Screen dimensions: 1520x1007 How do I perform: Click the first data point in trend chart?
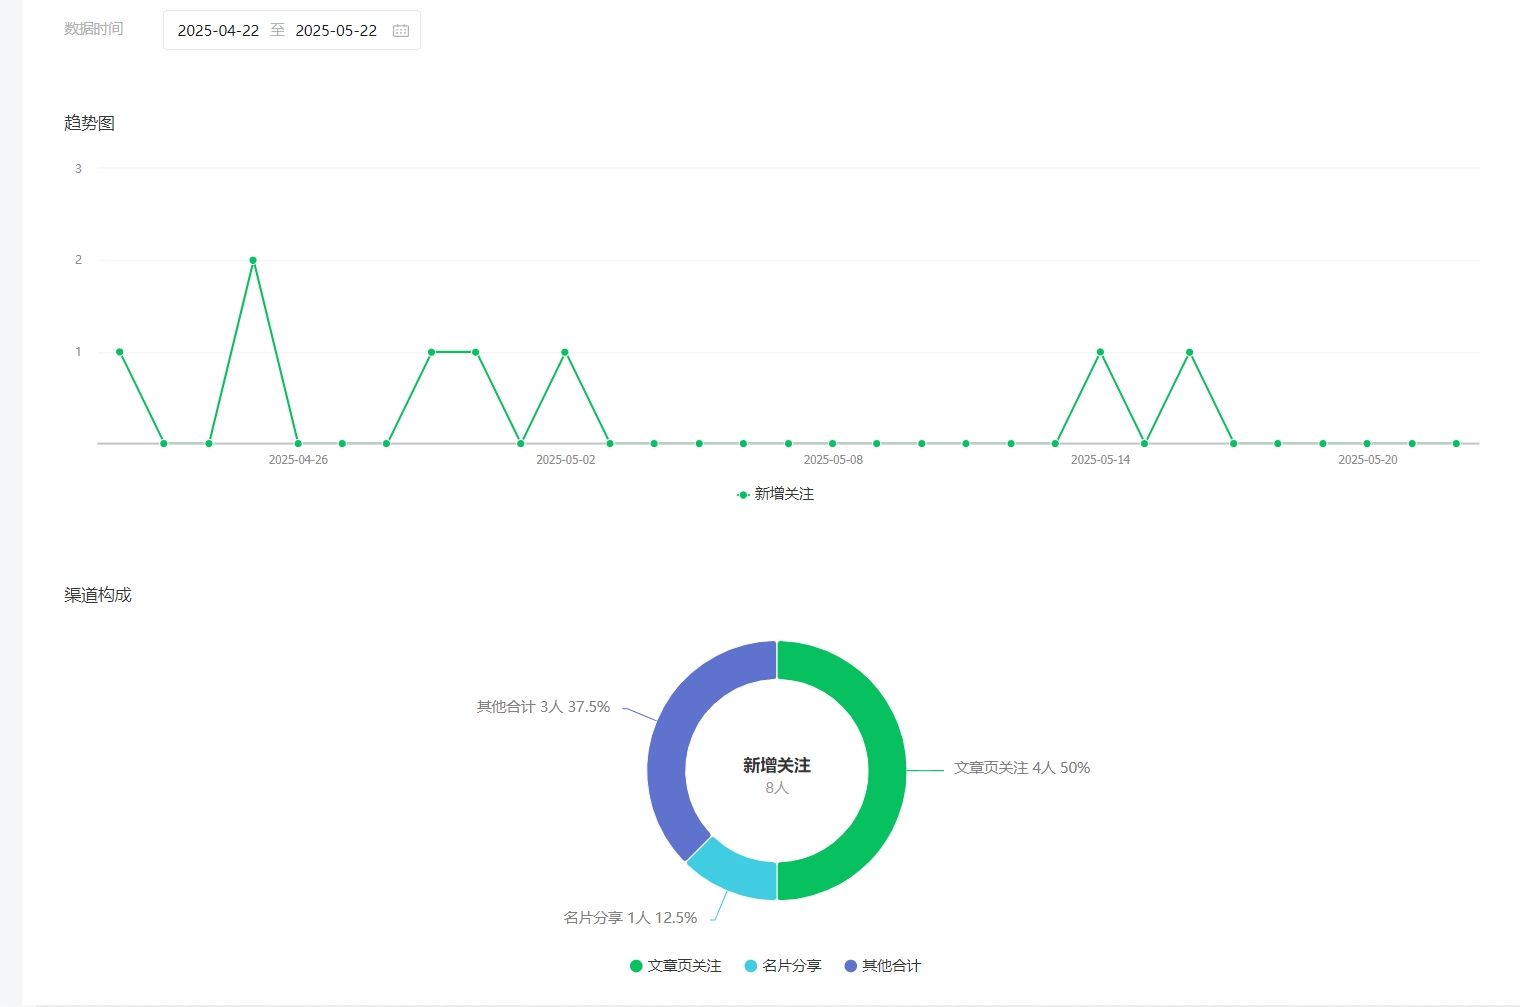(x=119, y=352)
